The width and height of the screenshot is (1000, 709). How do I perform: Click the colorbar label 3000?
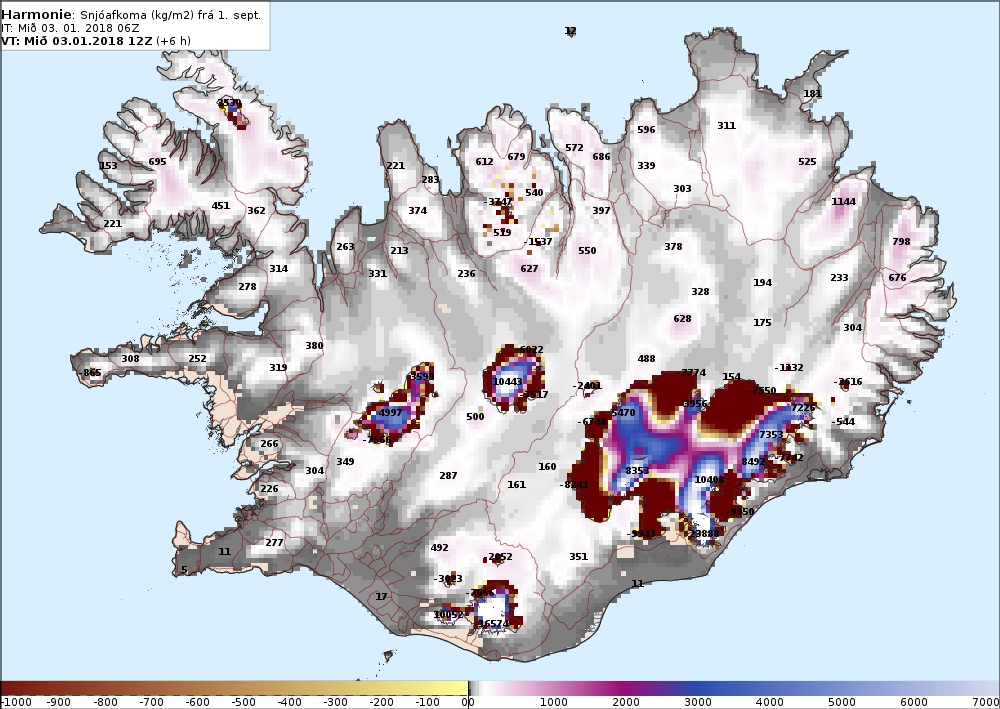(x=698, y=703)
